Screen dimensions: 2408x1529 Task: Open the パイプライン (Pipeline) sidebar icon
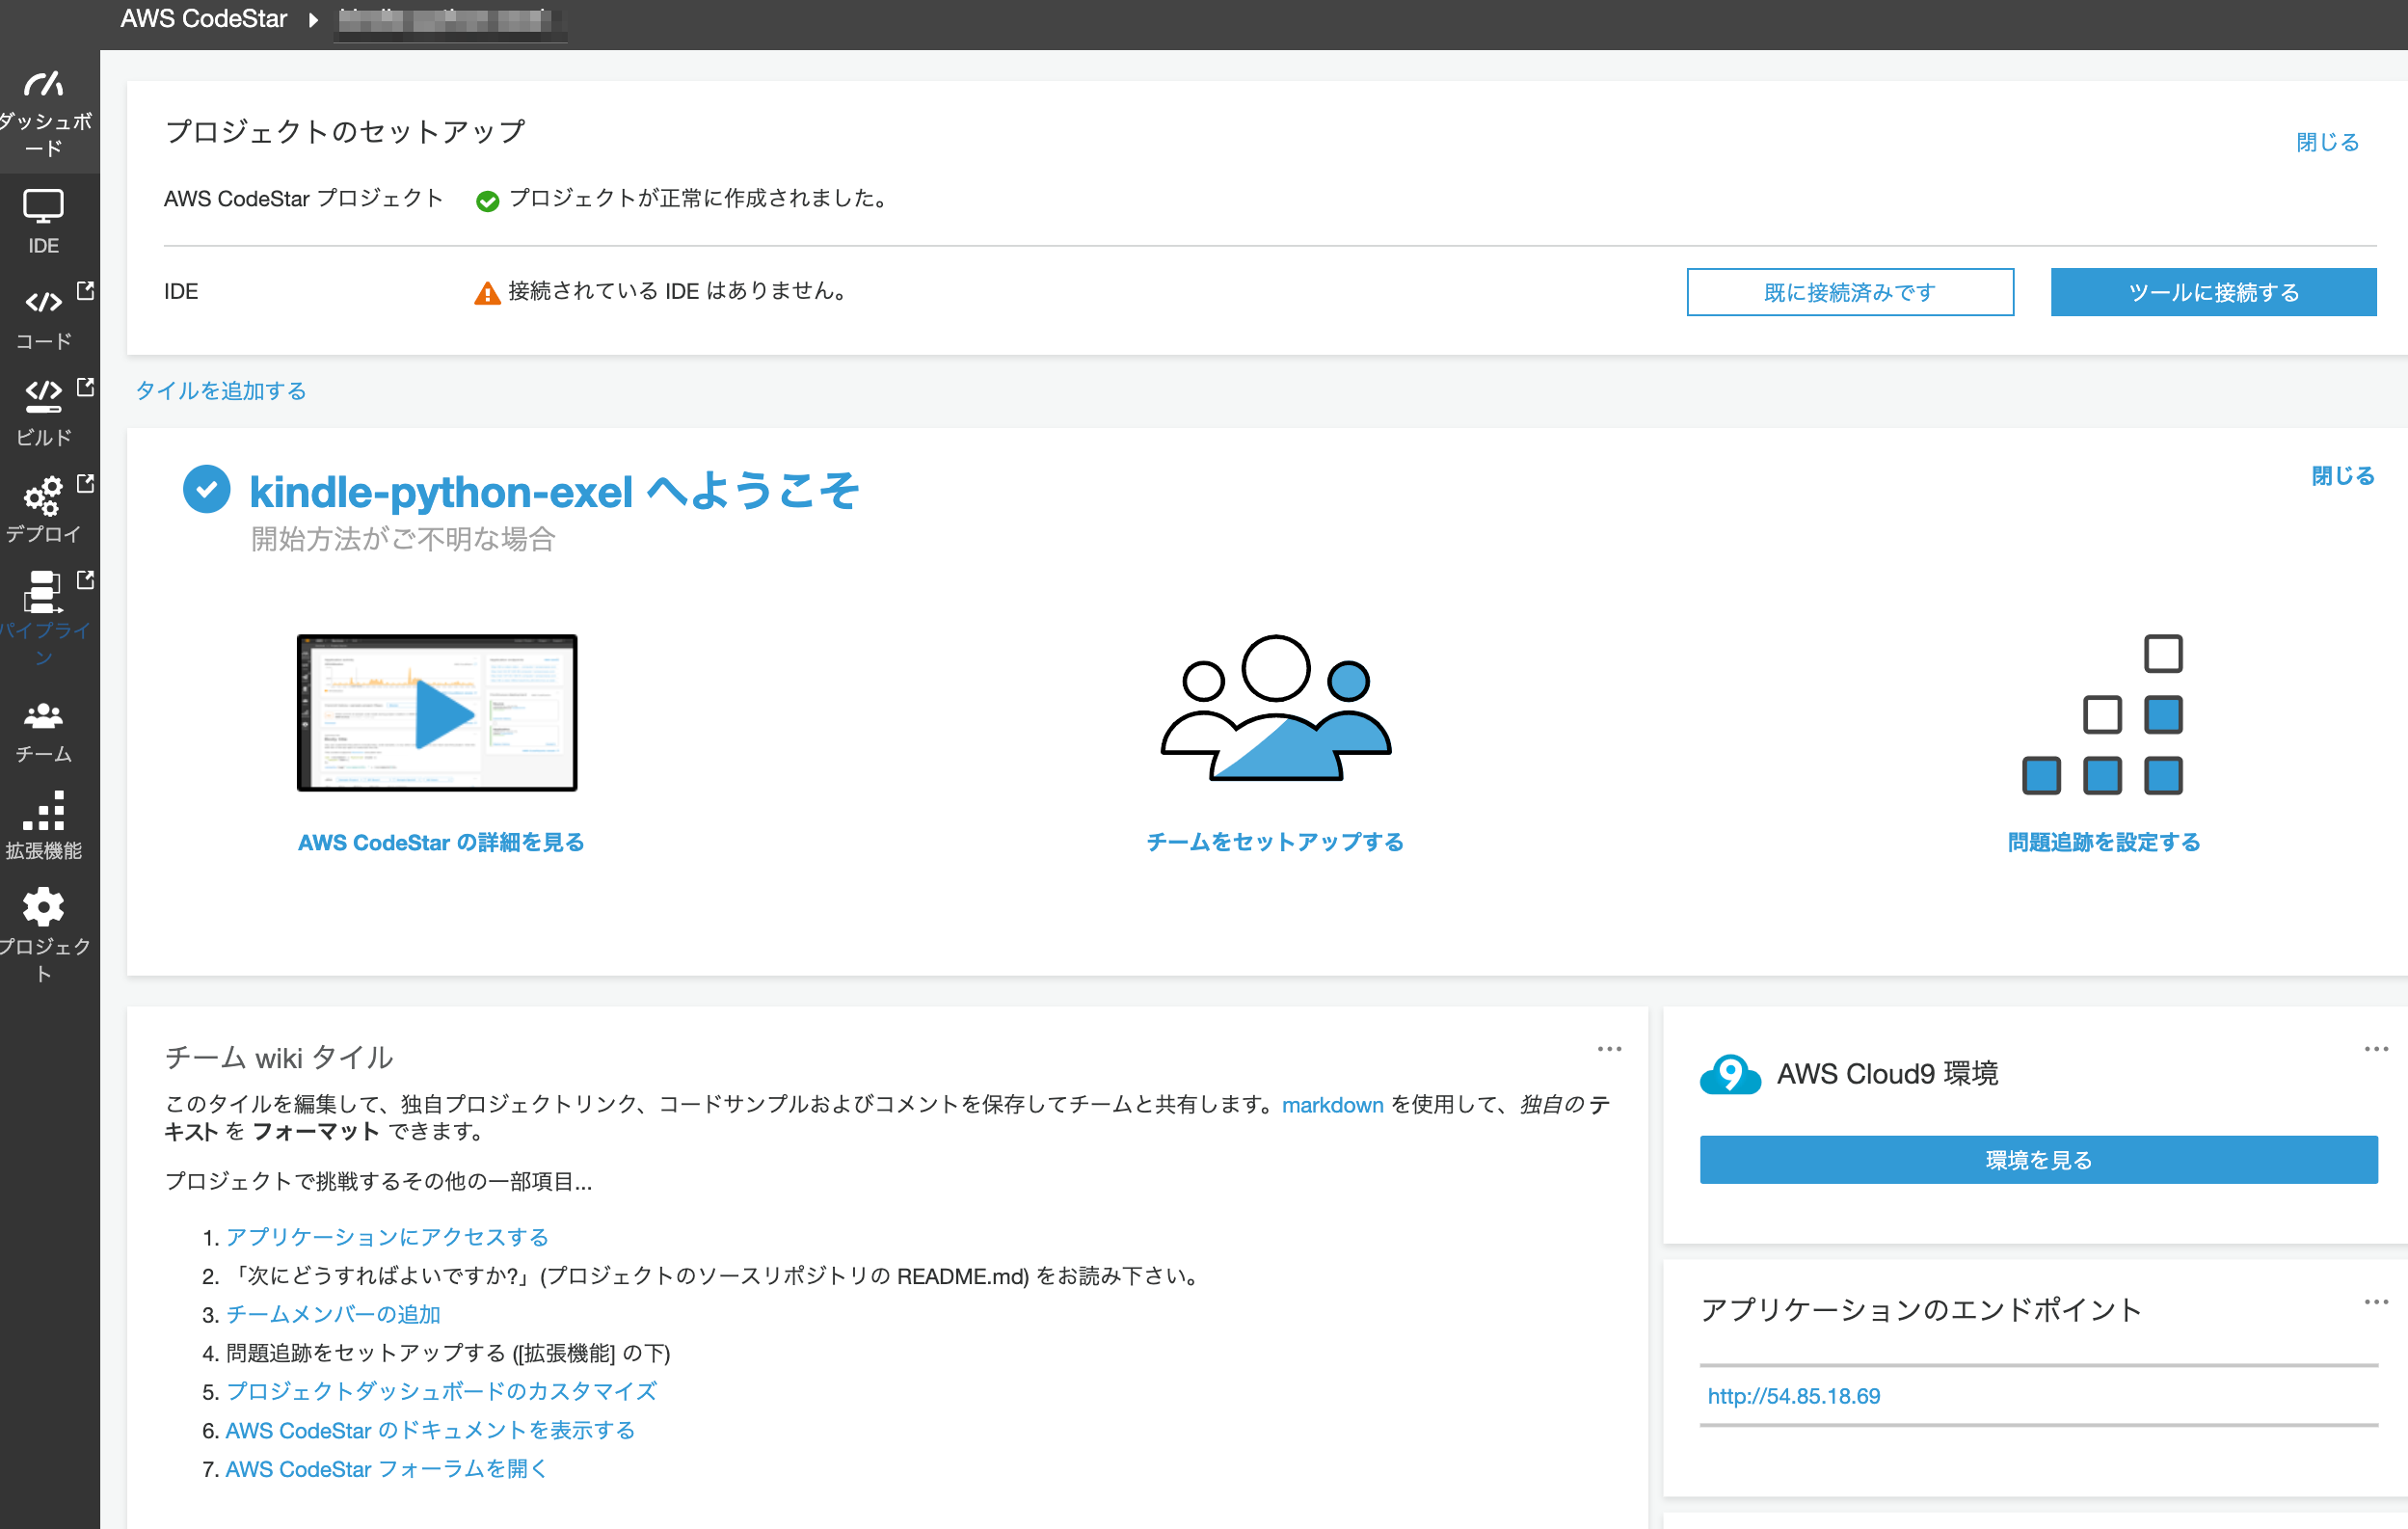pyautogui.click(x=44, y=592)
